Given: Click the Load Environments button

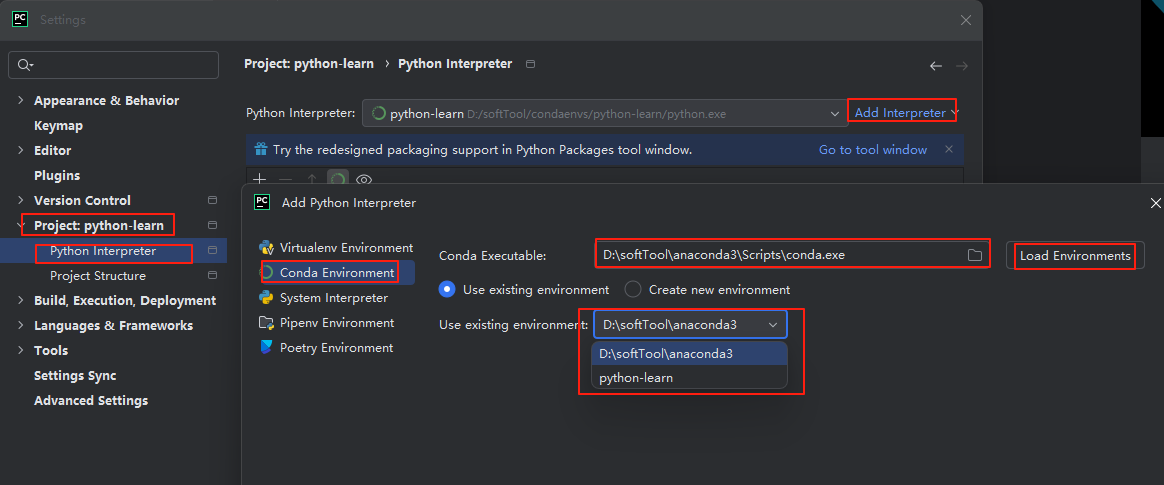Looking at the screenshot, I should (1075, 255).
